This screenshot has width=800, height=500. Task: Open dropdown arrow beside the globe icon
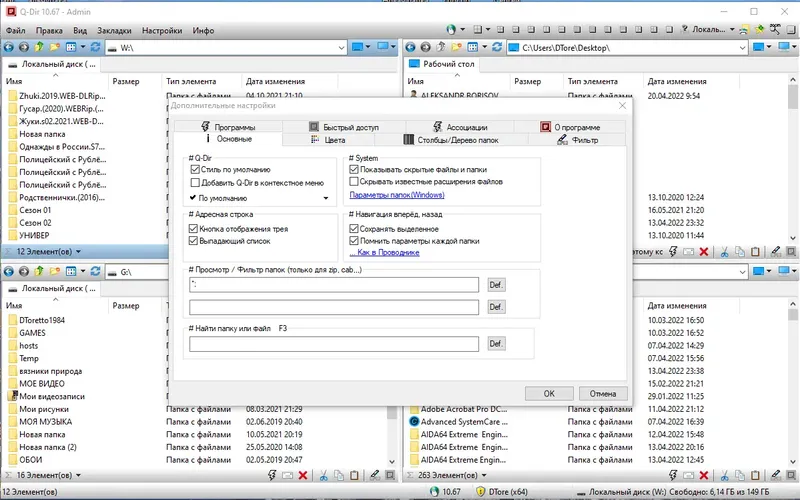coord(462,30)
